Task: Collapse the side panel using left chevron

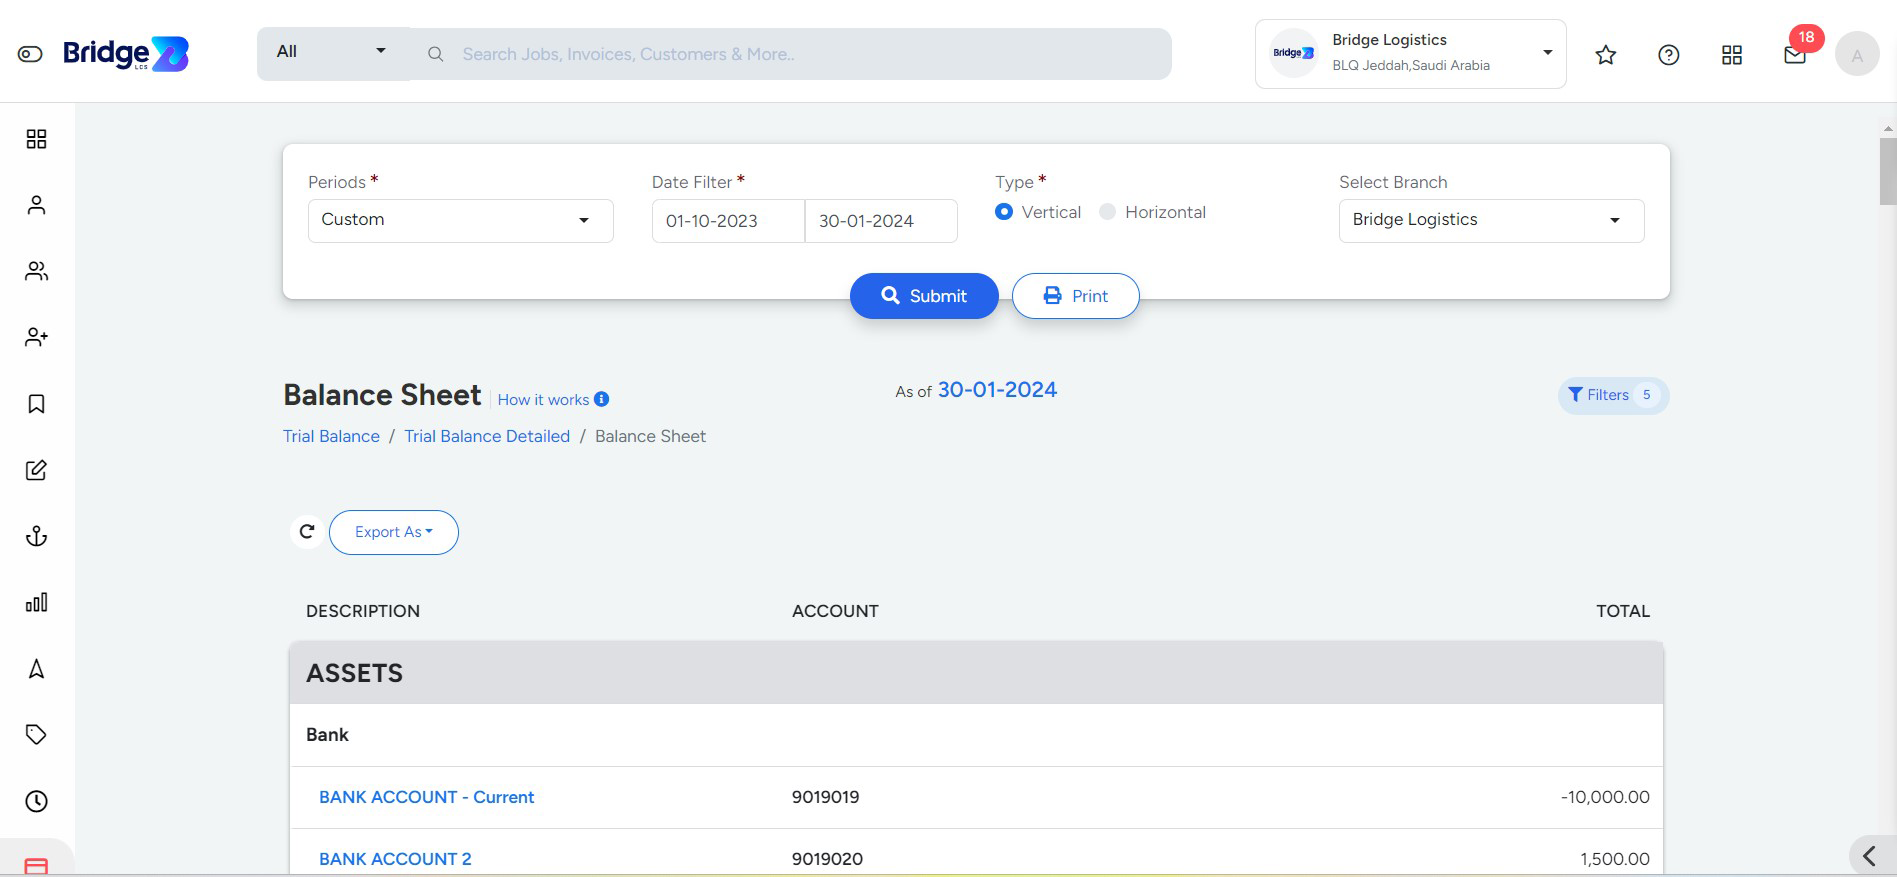Action: (x=1869, y=855)
